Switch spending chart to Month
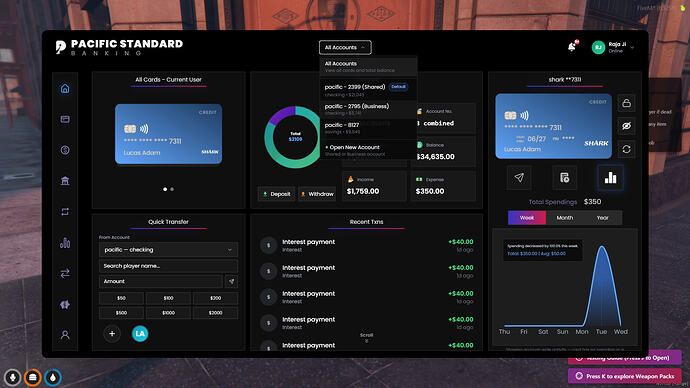 click(x=565, y=218)
